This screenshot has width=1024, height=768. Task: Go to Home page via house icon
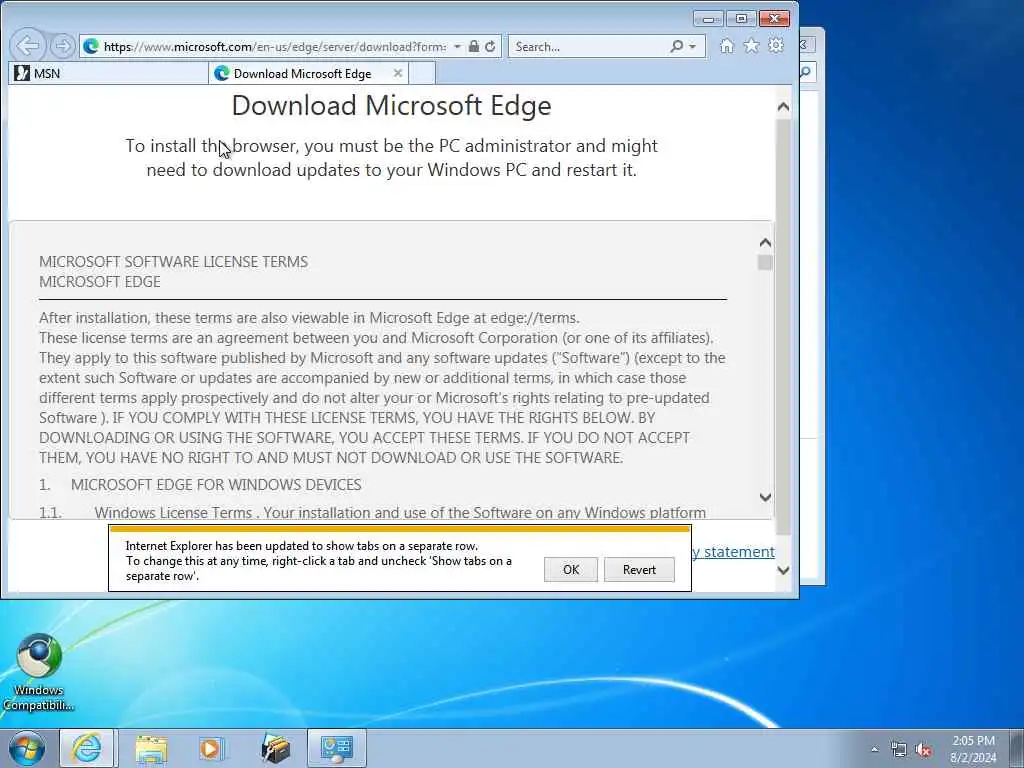[x=726, y=46]
